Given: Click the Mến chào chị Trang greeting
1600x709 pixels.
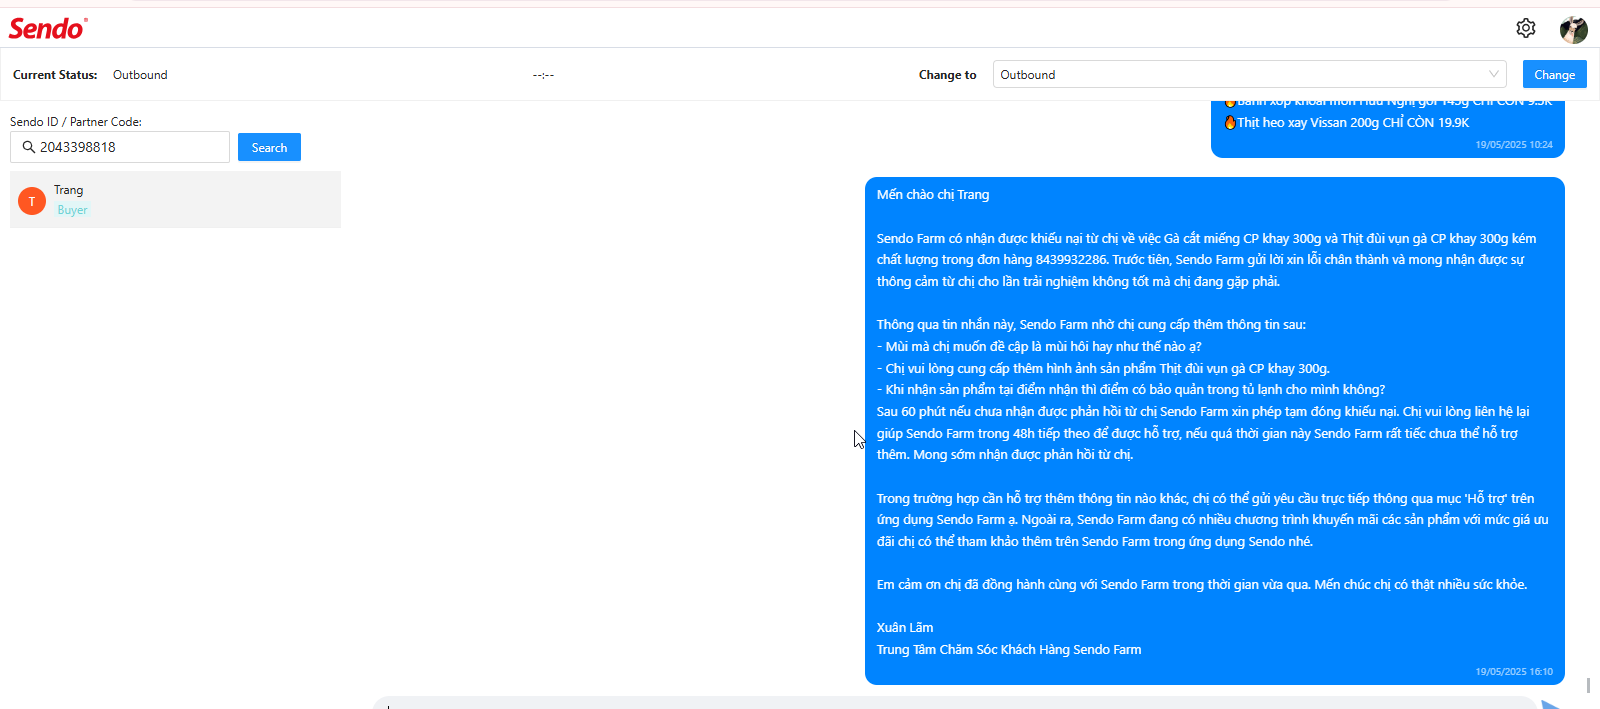Looking at the screenshot, I should (x=933, y=195).
